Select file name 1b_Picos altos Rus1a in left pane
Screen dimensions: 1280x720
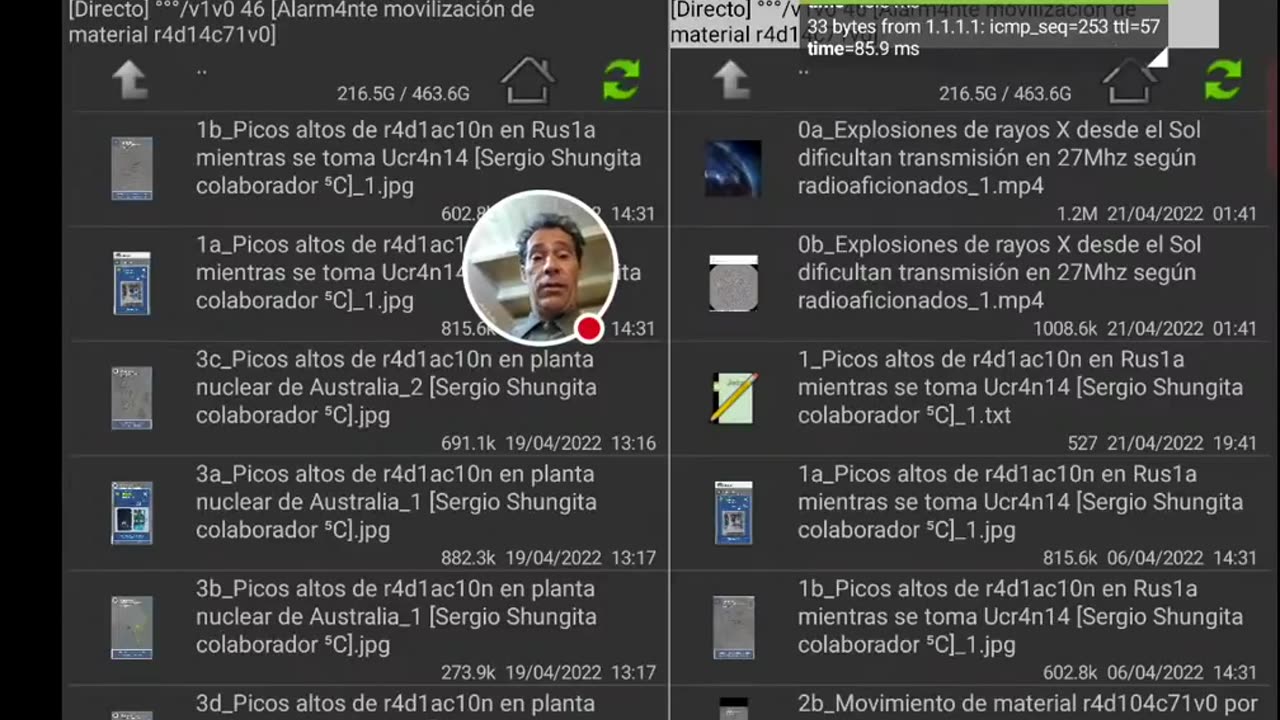(418, 158)
